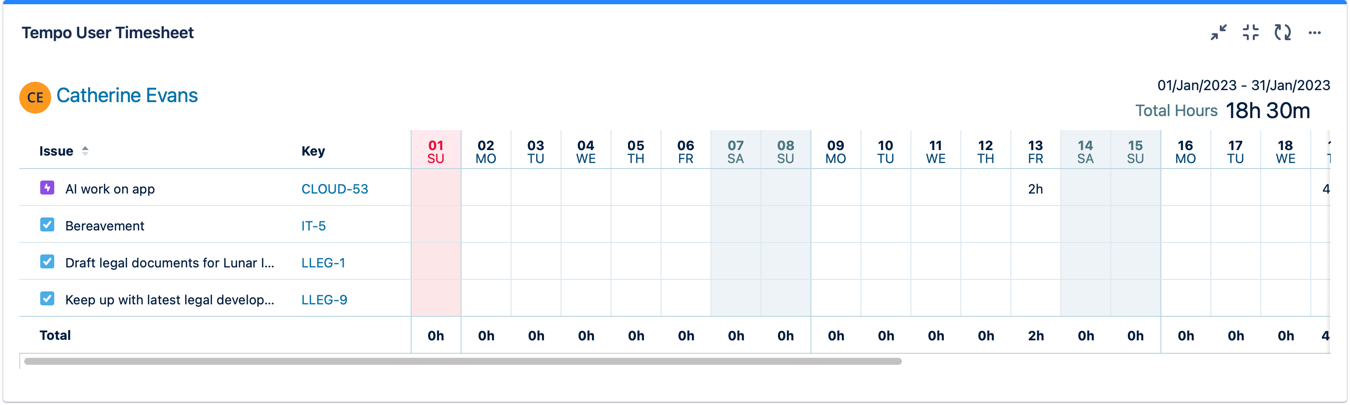Image resolution: width=1350 pixels, height=405 pixels.
Task: Open the gadget more options menu
Action: pyautogui.click(x=1314, y=33)
